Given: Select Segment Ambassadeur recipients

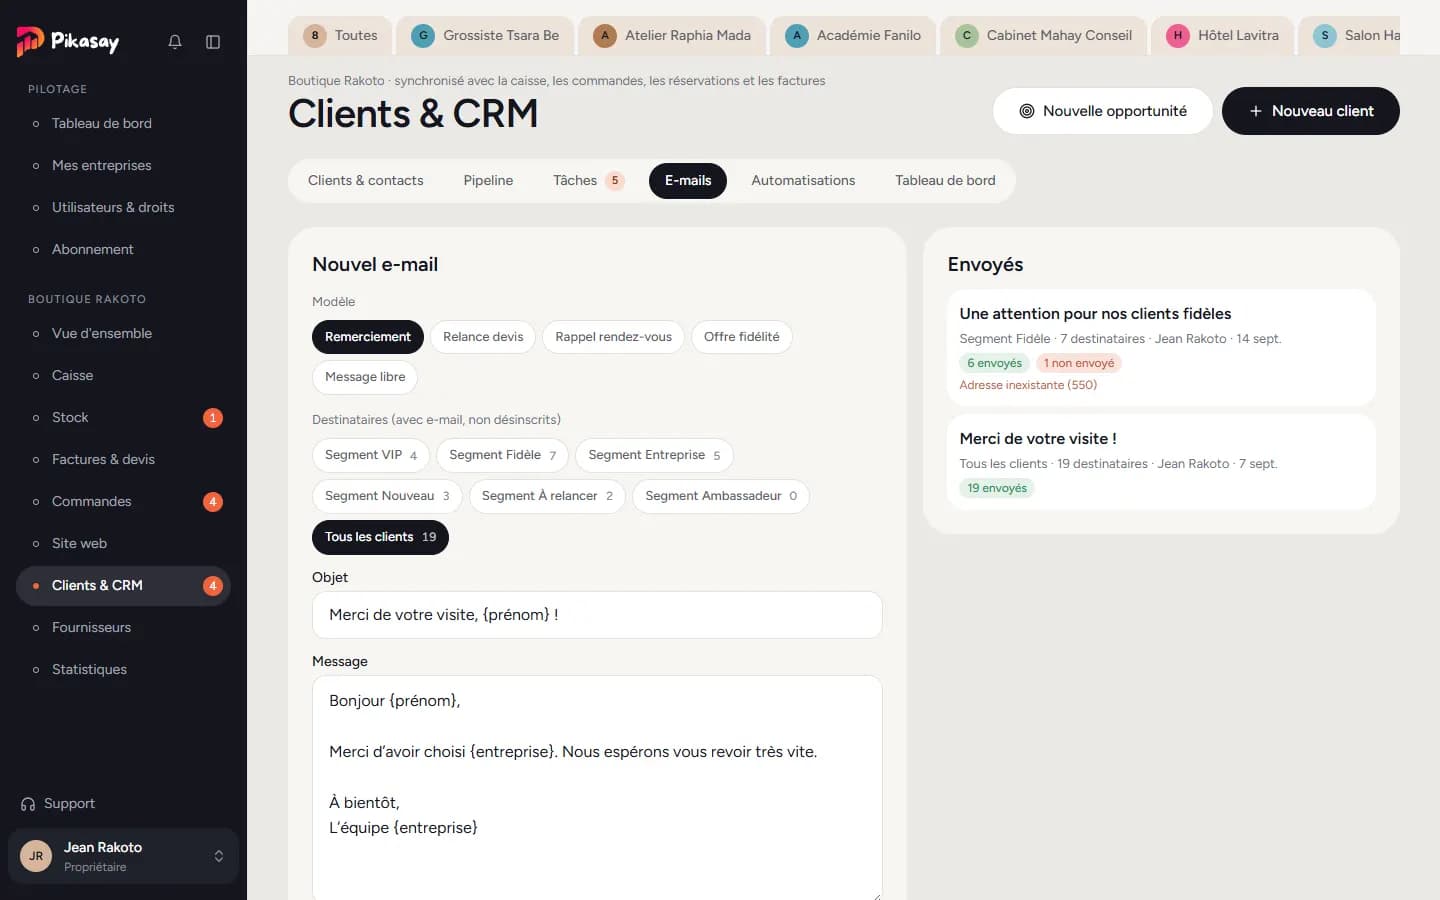Looking at the screenshot, I should click(x=721, y=496).
